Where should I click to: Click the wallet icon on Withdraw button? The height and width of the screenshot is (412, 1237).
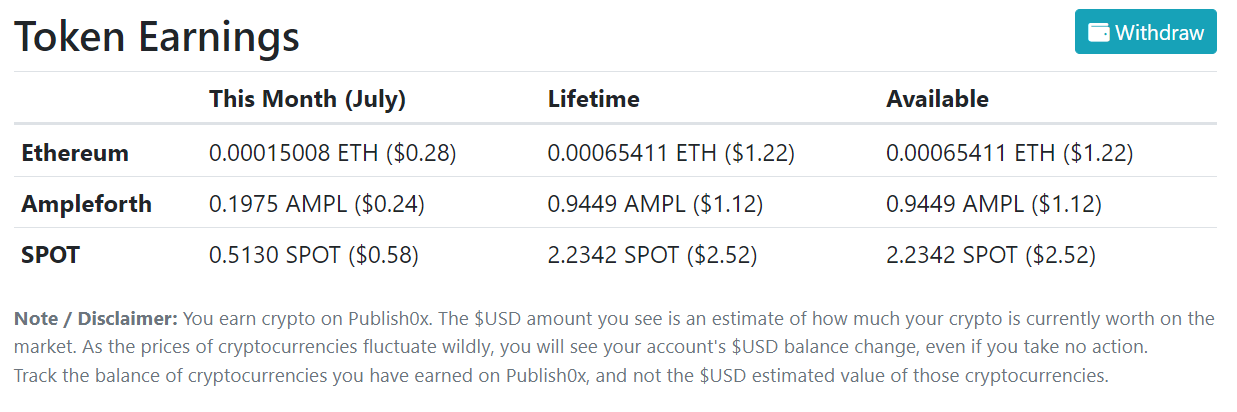coord(1098,33)
